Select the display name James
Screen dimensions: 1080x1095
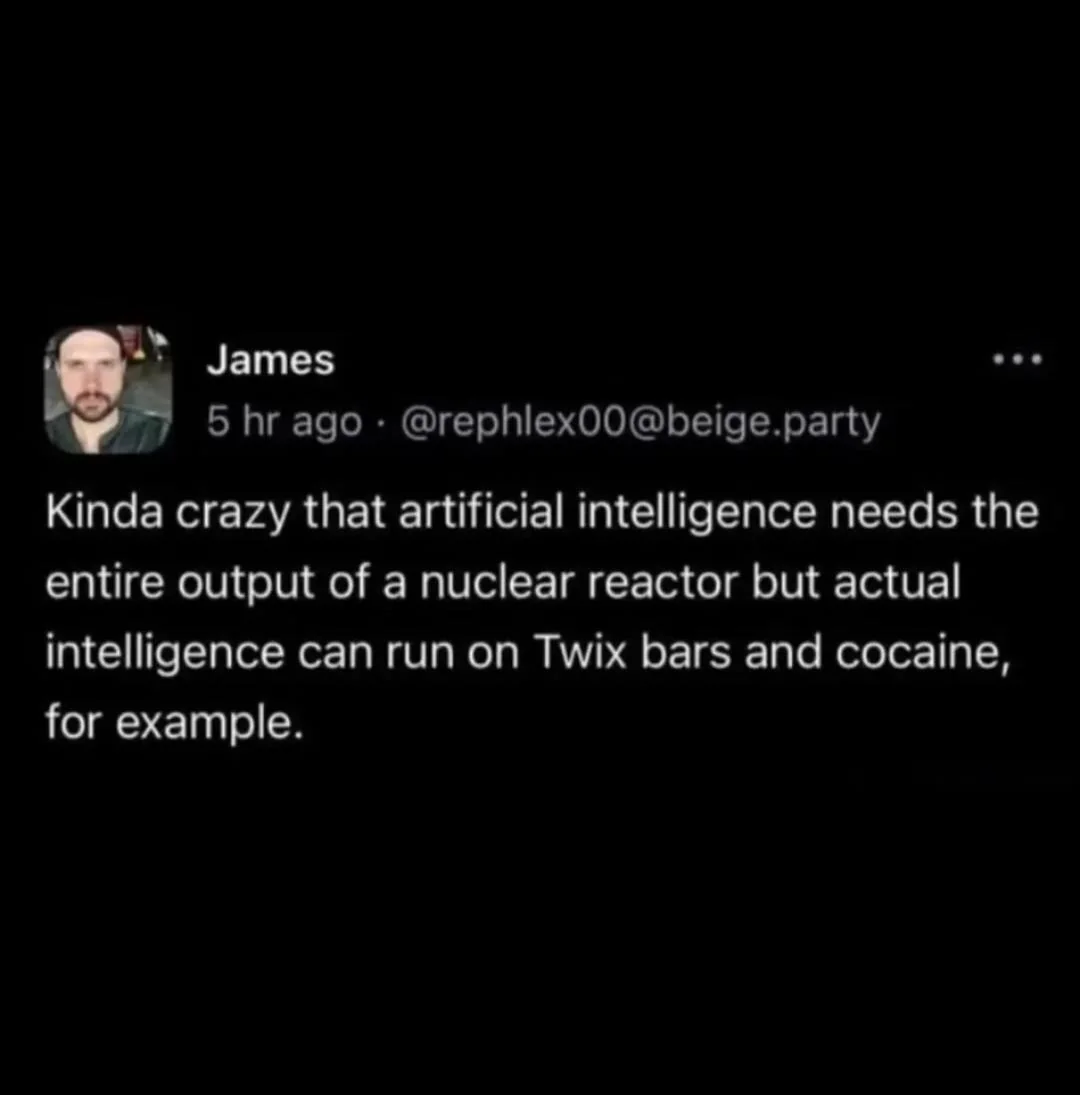pos(271,360)
